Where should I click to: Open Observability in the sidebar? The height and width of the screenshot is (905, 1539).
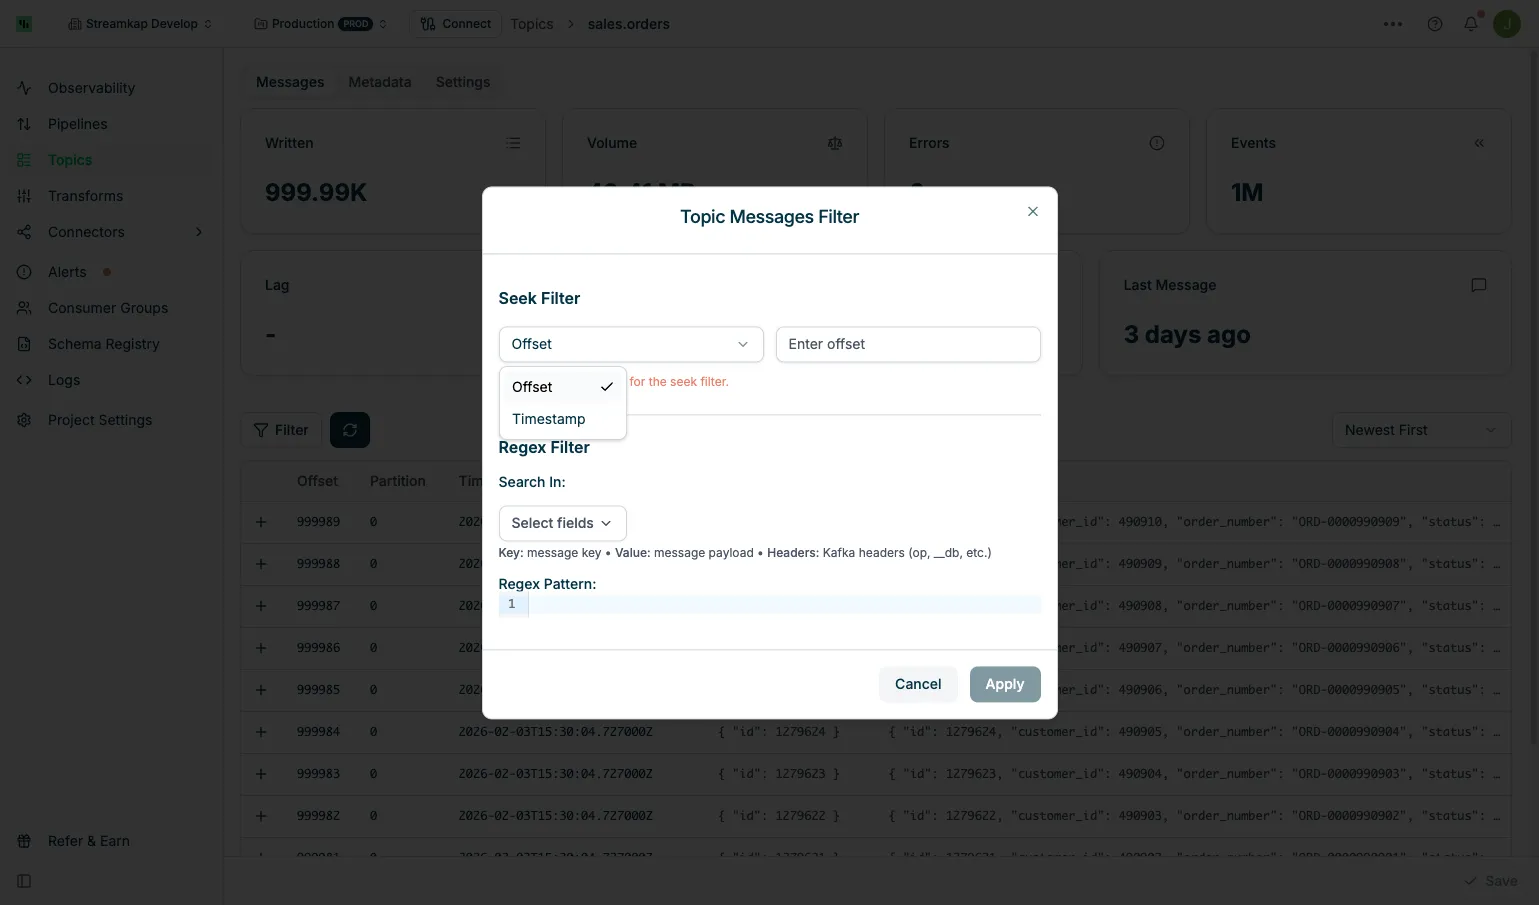91,88
